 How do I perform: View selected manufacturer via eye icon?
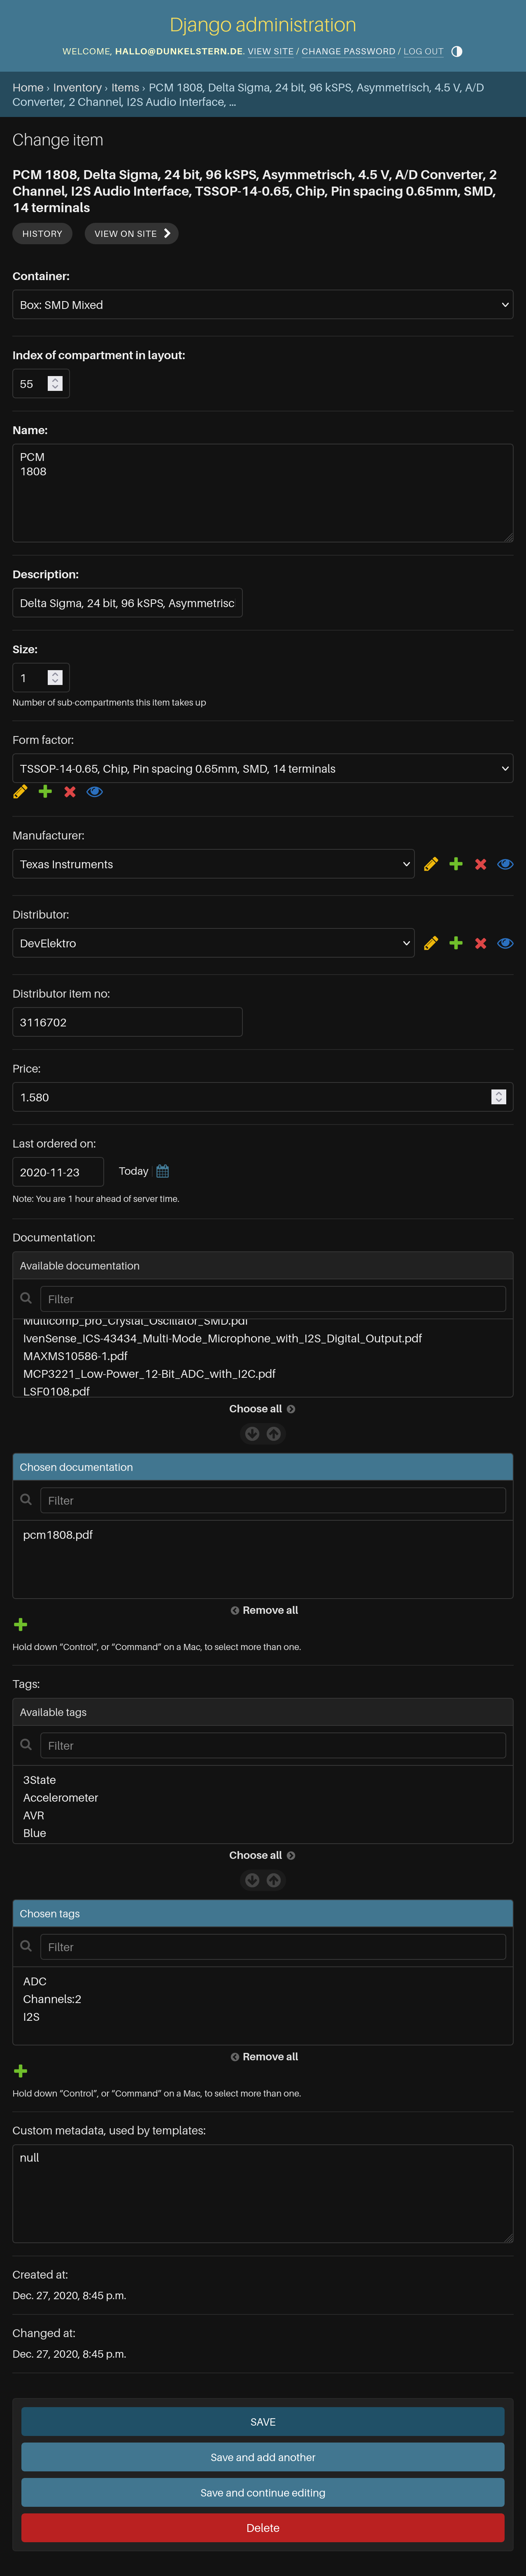pos(506,864)
